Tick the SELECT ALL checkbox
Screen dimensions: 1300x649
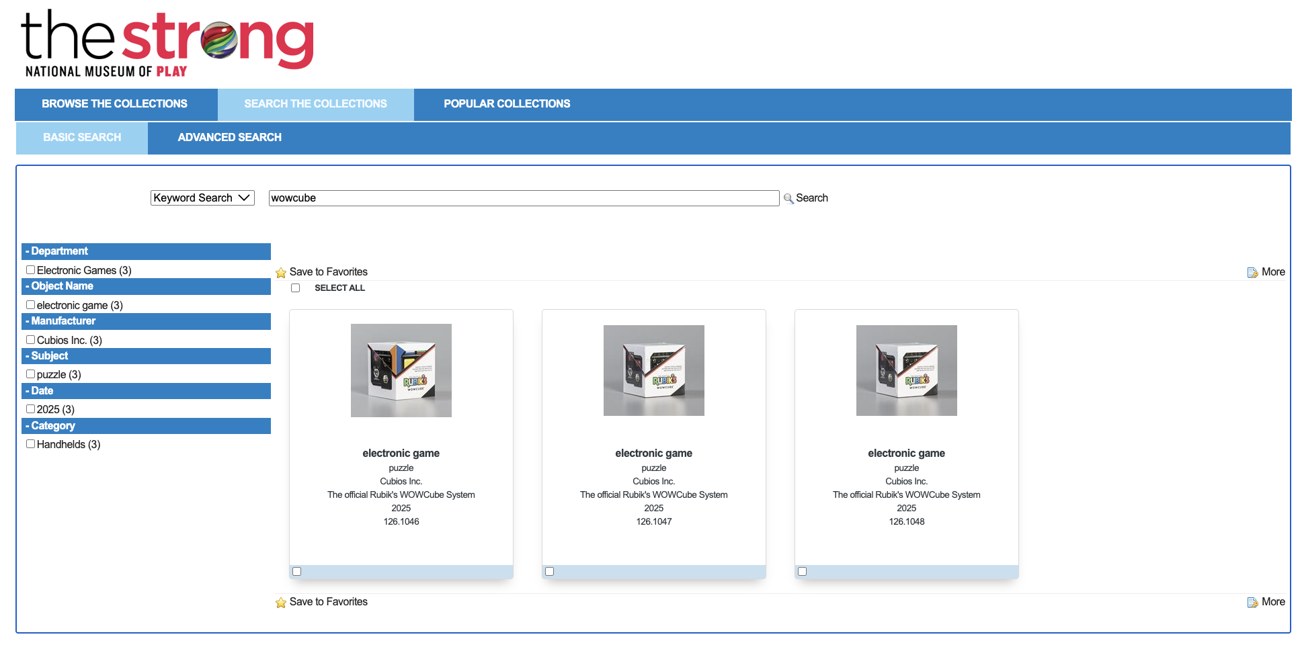pyautogui.click(x=295, y=288)
